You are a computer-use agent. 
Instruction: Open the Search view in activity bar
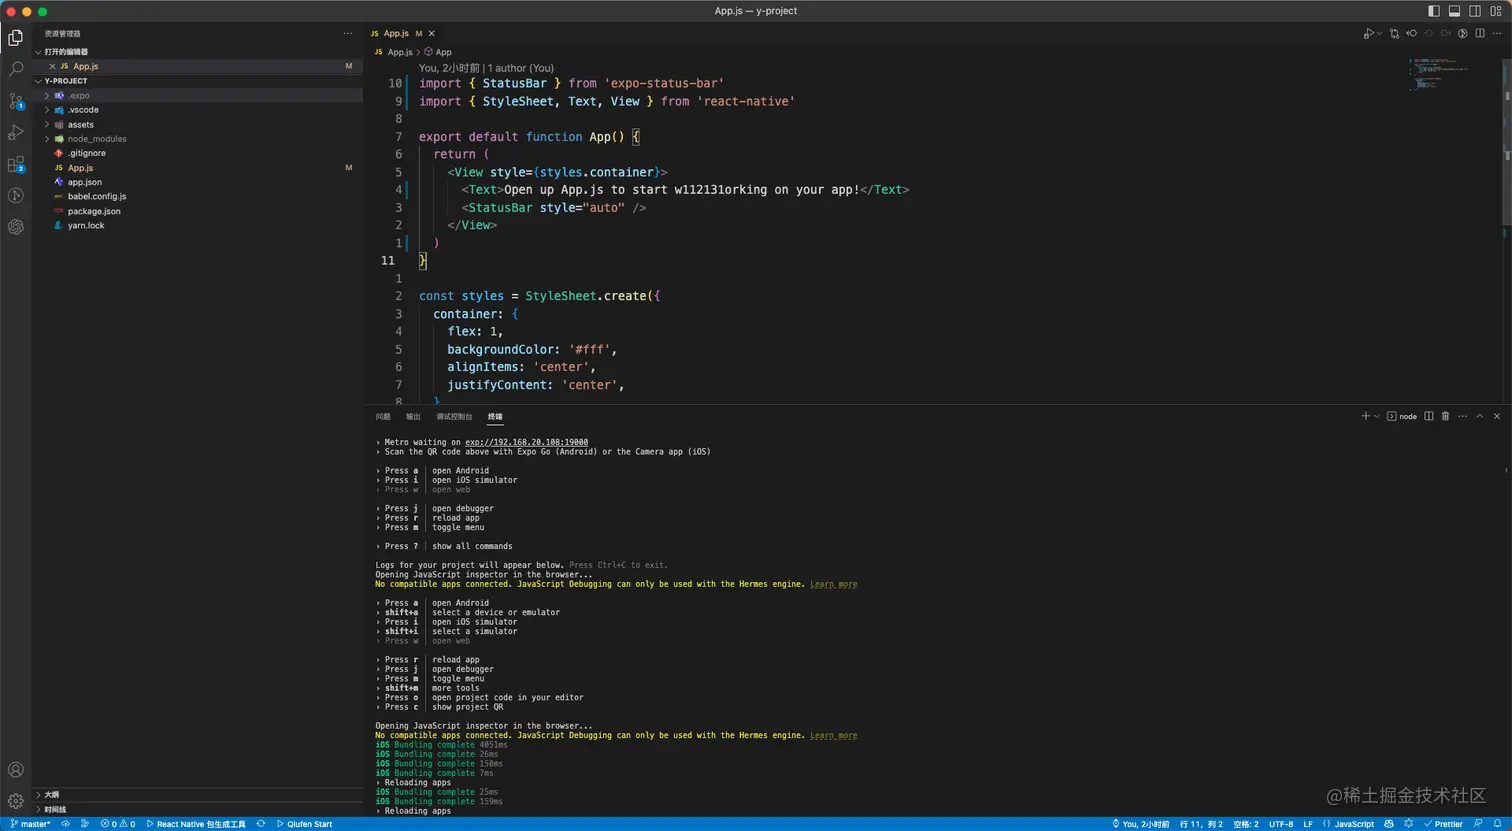tap(16, 69)
